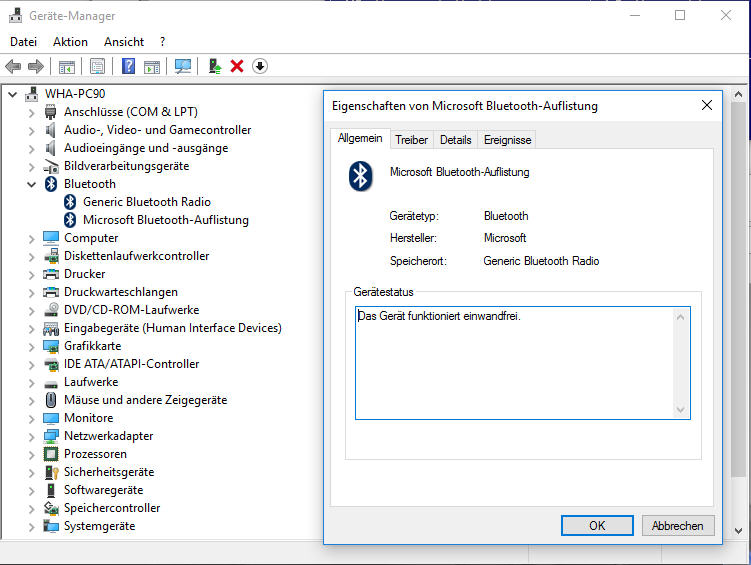This screenshot has width=751, height=565.
Task: Click the Bluetooth category icon in tree
Action: click(51, 184)
